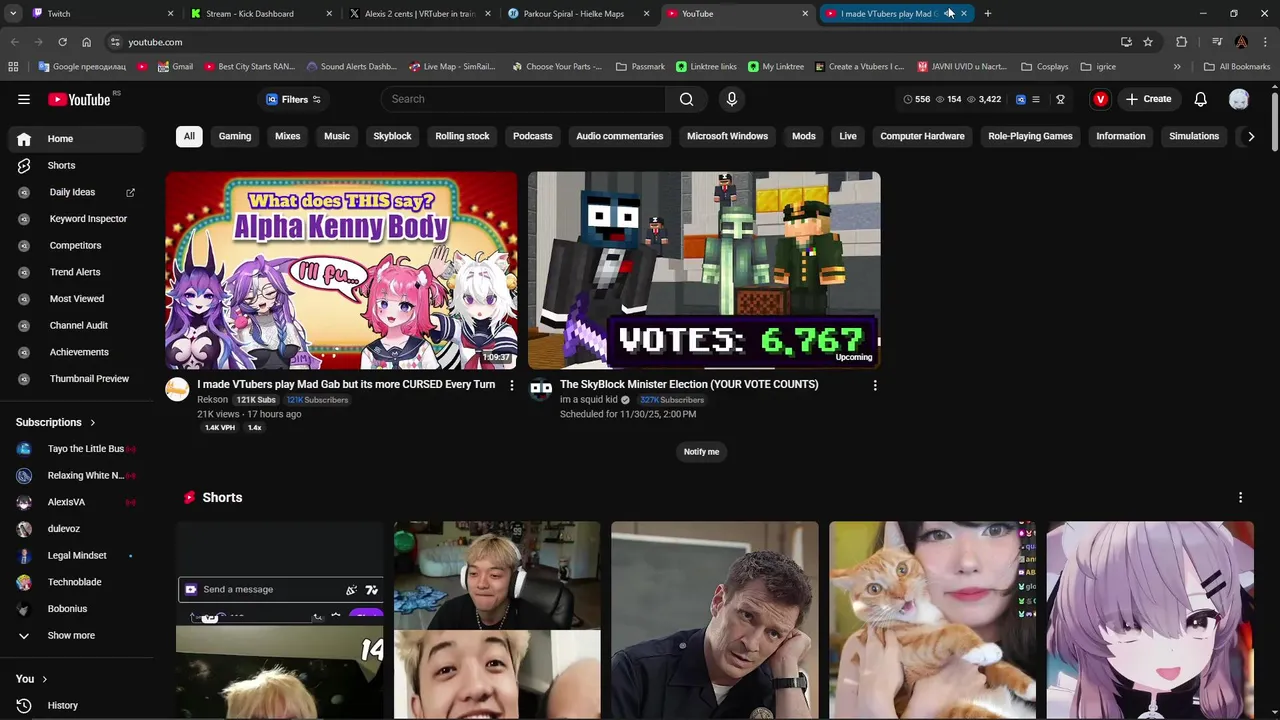The image size is (1280, 720).
Task: Open the YouTube hamburger guide menu
Action: point(24,99)
